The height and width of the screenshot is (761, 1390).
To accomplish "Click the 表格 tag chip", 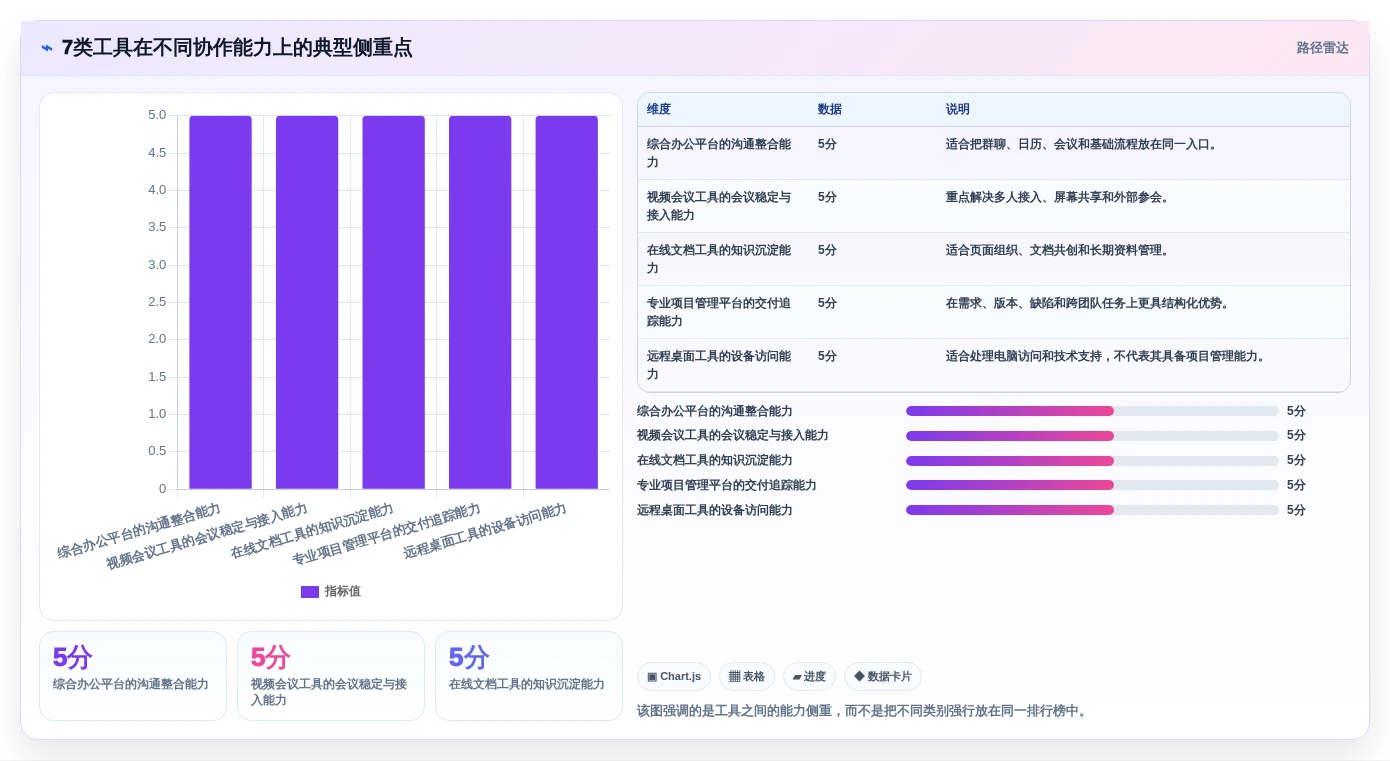I will tap(747, 677).
